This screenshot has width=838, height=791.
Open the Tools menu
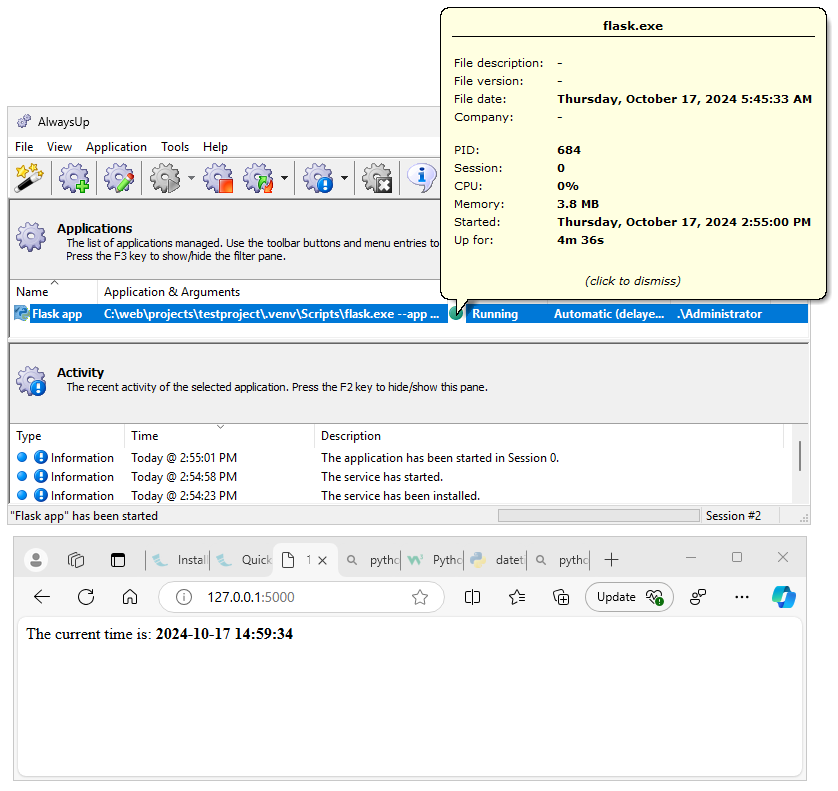click(175, 147)
